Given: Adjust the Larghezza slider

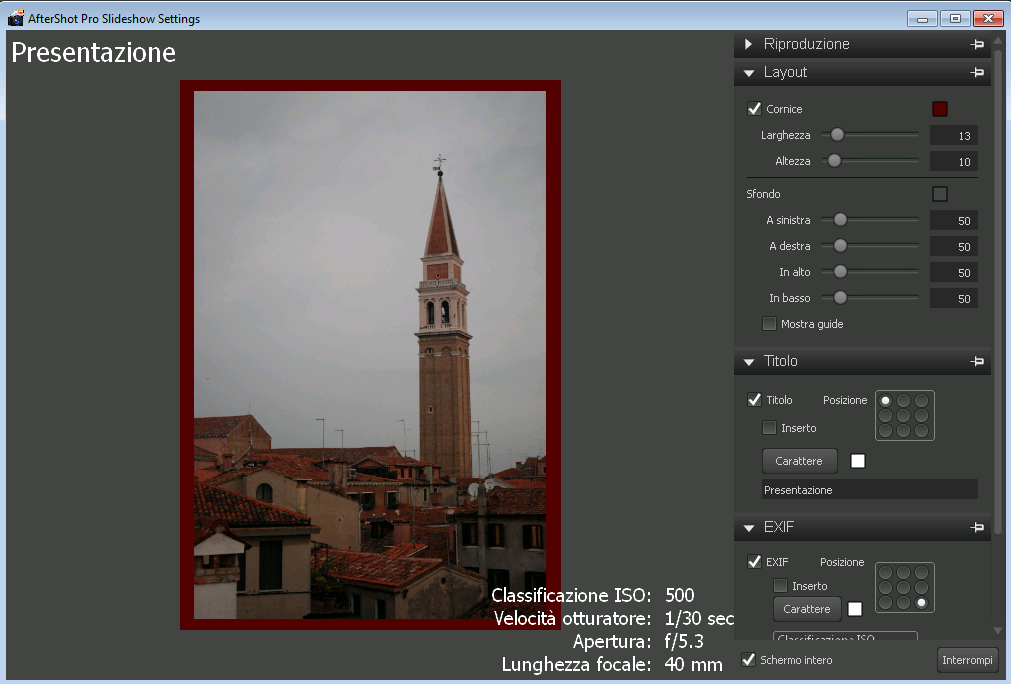Looking at the screenshot, I should pos(837,135).
